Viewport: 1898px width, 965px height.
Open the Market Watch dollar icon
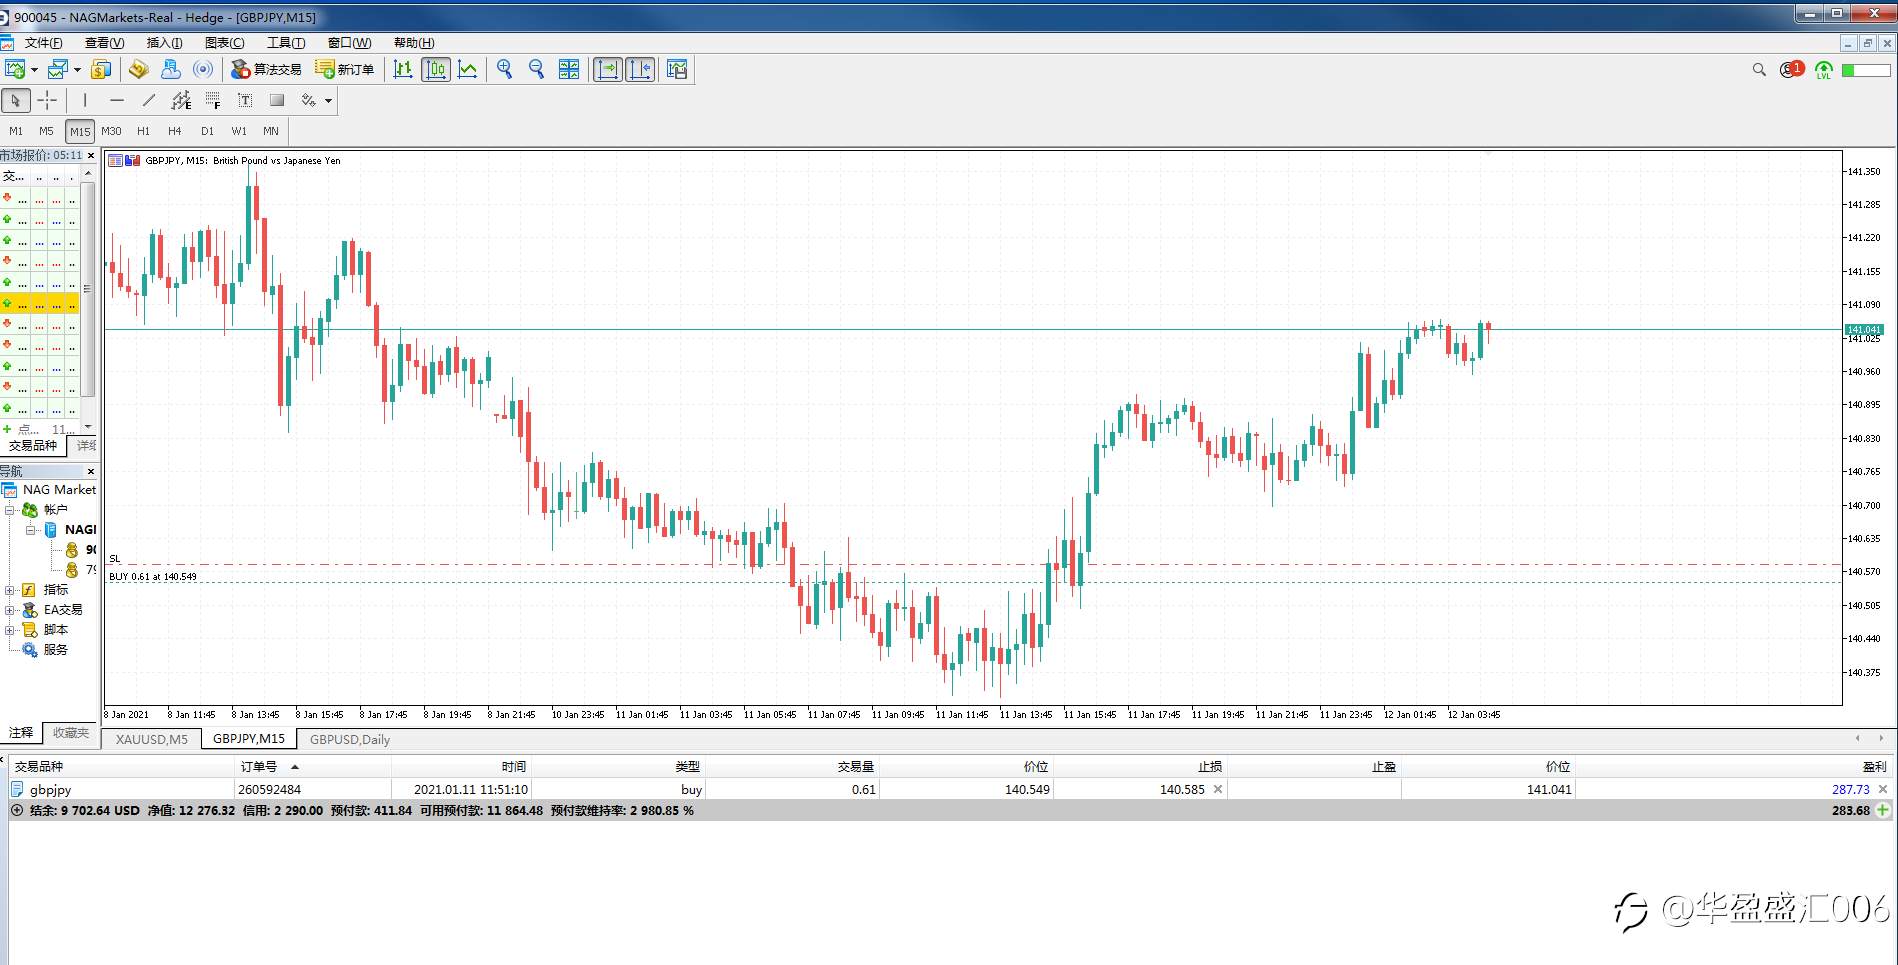pyautogui.click(x=100, y=69)
